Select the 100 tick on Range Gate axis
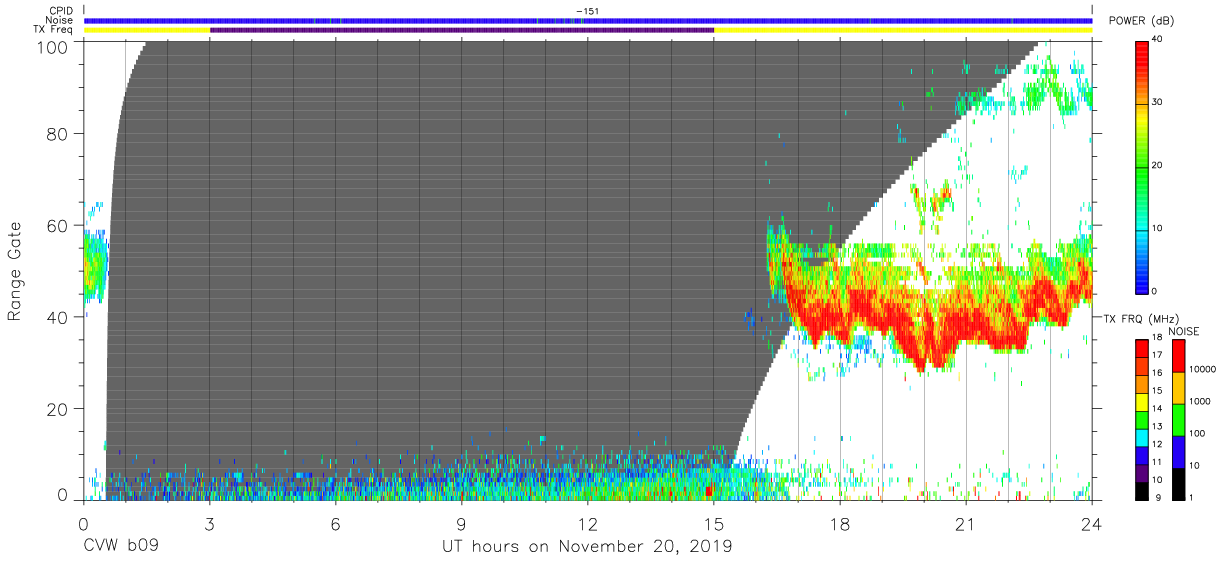Viewport: 1228px width, 567px height. tap(53, 47)
